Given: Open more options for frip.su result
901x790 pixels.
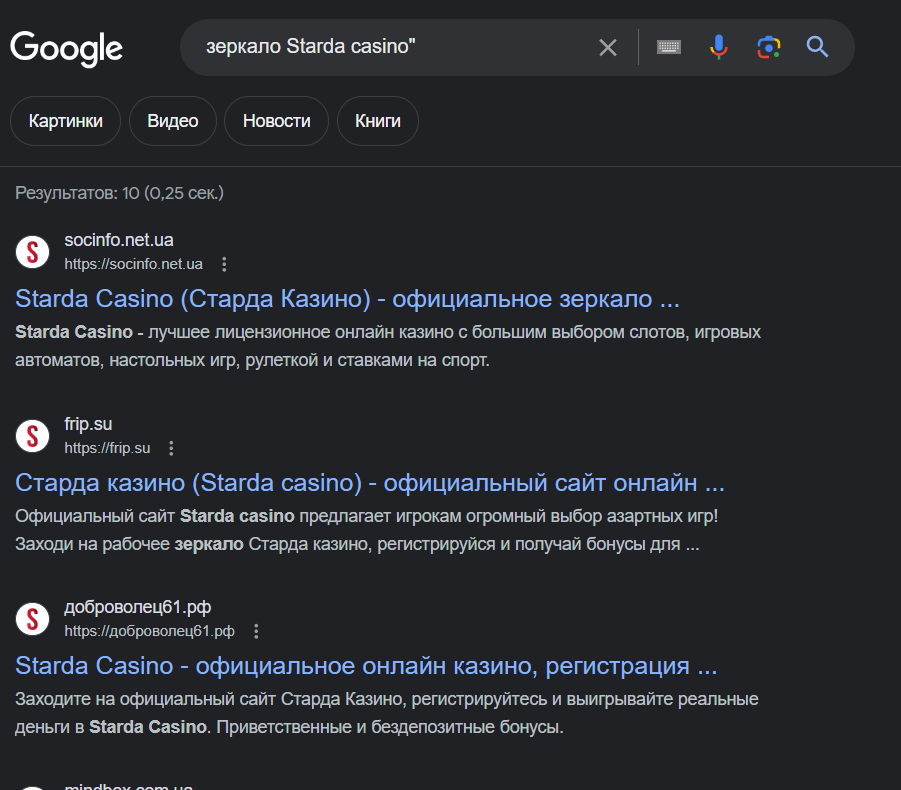Looking at the screenshot, I should click(171, 448).
